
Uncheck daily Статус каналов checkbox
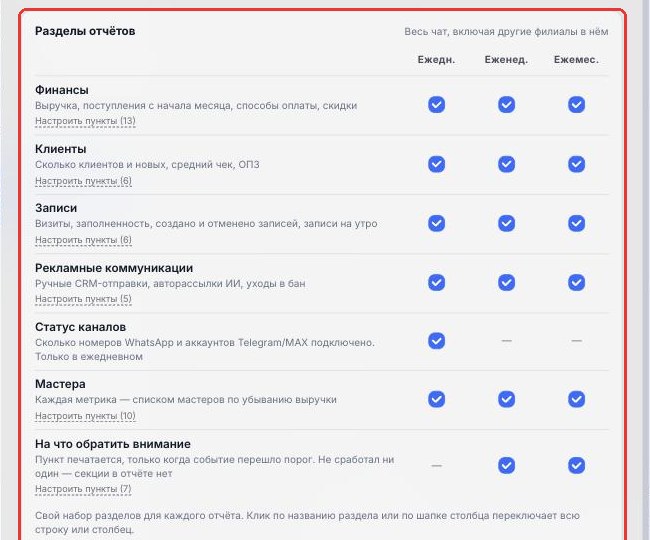(x=436, y=341)
